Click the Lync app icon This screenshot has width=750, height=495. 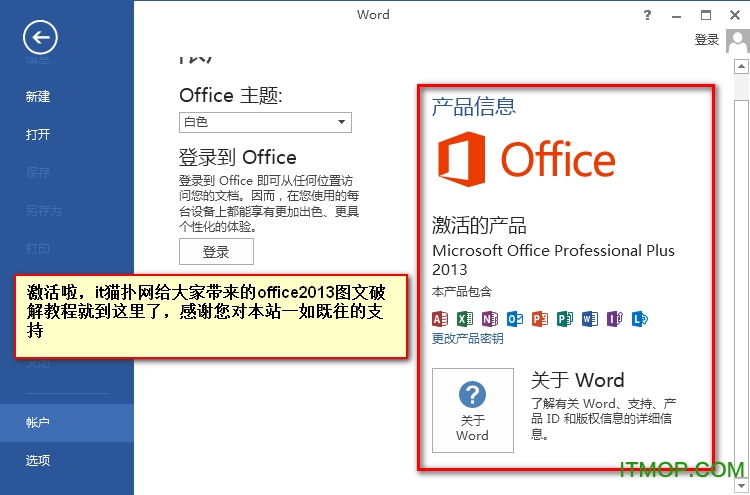(x=640, y=319)
